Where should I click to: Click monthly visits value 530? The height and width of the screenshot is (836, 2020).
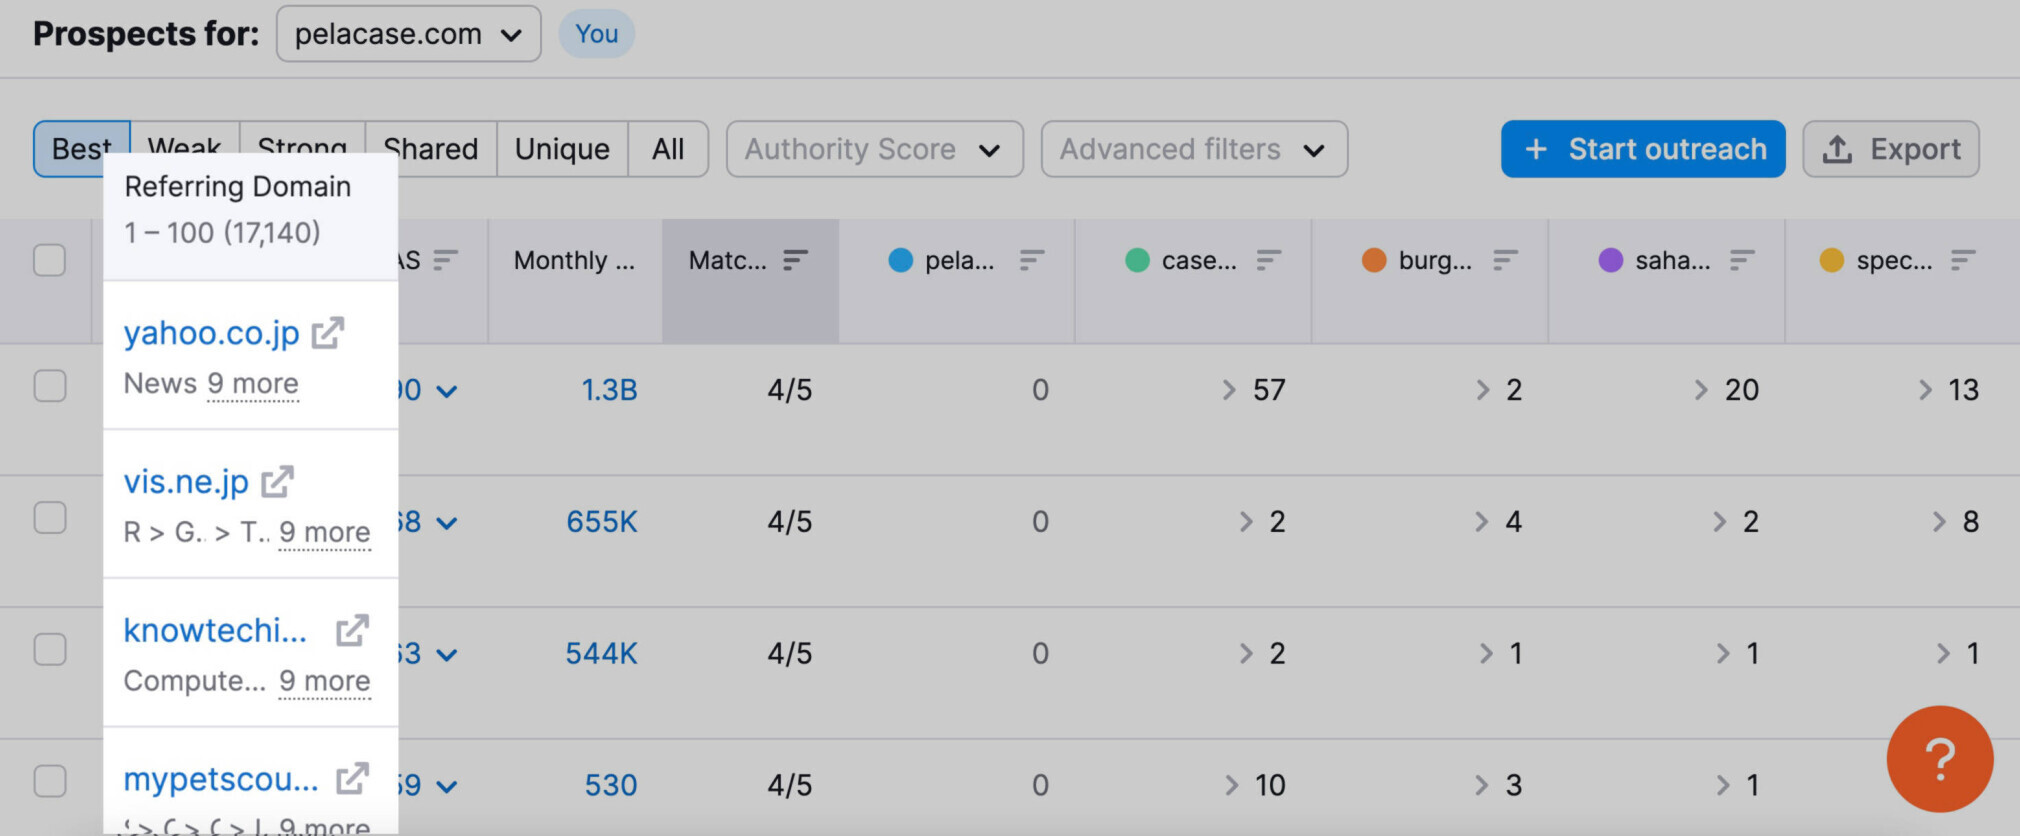pyautogui.click(x=611, y=786)
